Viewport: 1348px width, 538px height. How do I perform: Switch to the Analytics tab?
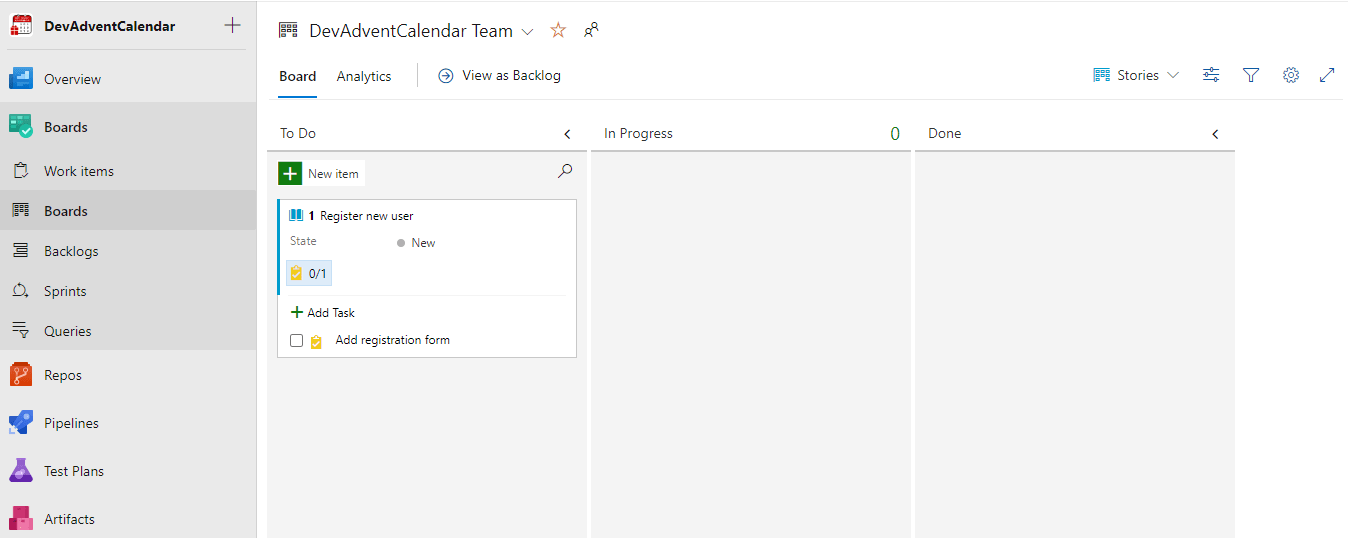[x=364, y=76]
